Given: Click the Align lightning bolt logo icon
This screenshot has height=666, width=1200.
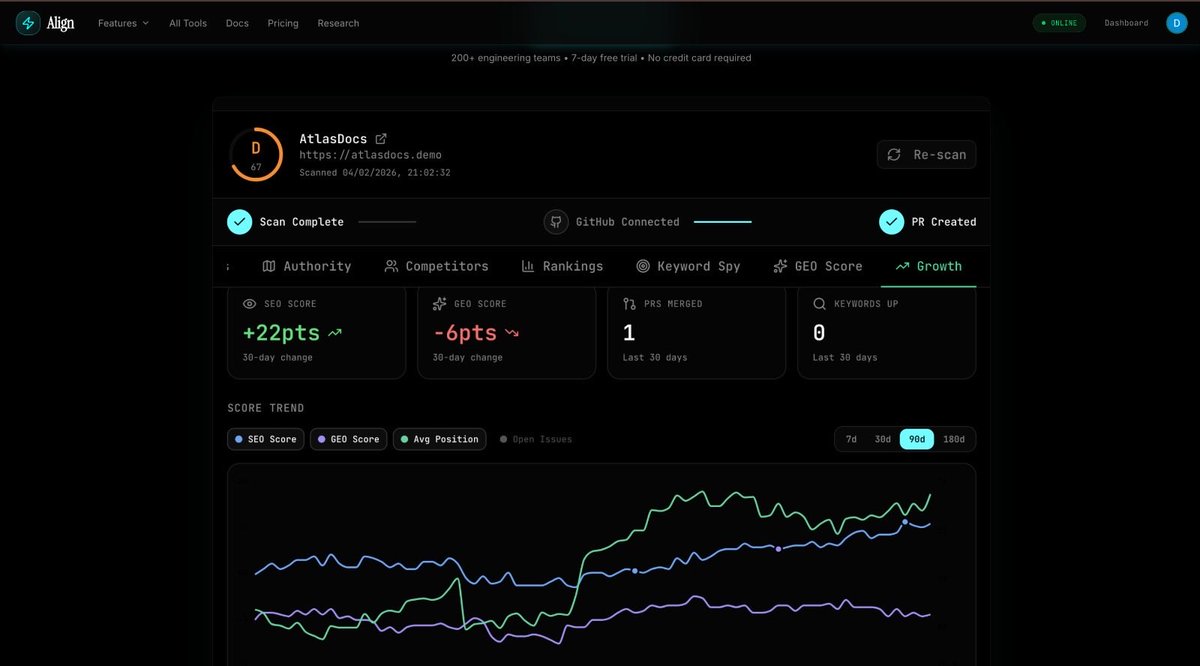Looking at the screenshot, I should pyautogui.click(x=28, y=23).
